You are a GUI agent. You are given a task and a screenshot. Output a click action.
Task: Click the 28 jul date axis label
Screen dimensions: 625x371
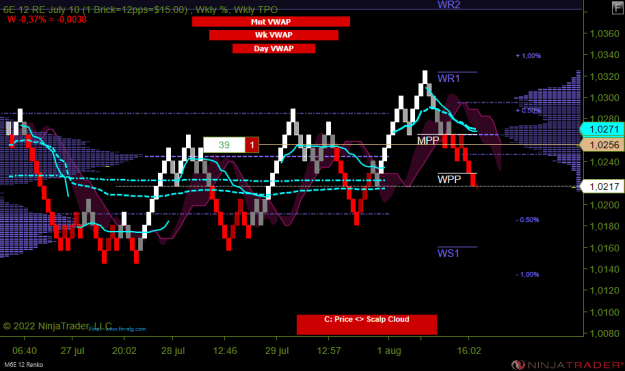point(173,351)
